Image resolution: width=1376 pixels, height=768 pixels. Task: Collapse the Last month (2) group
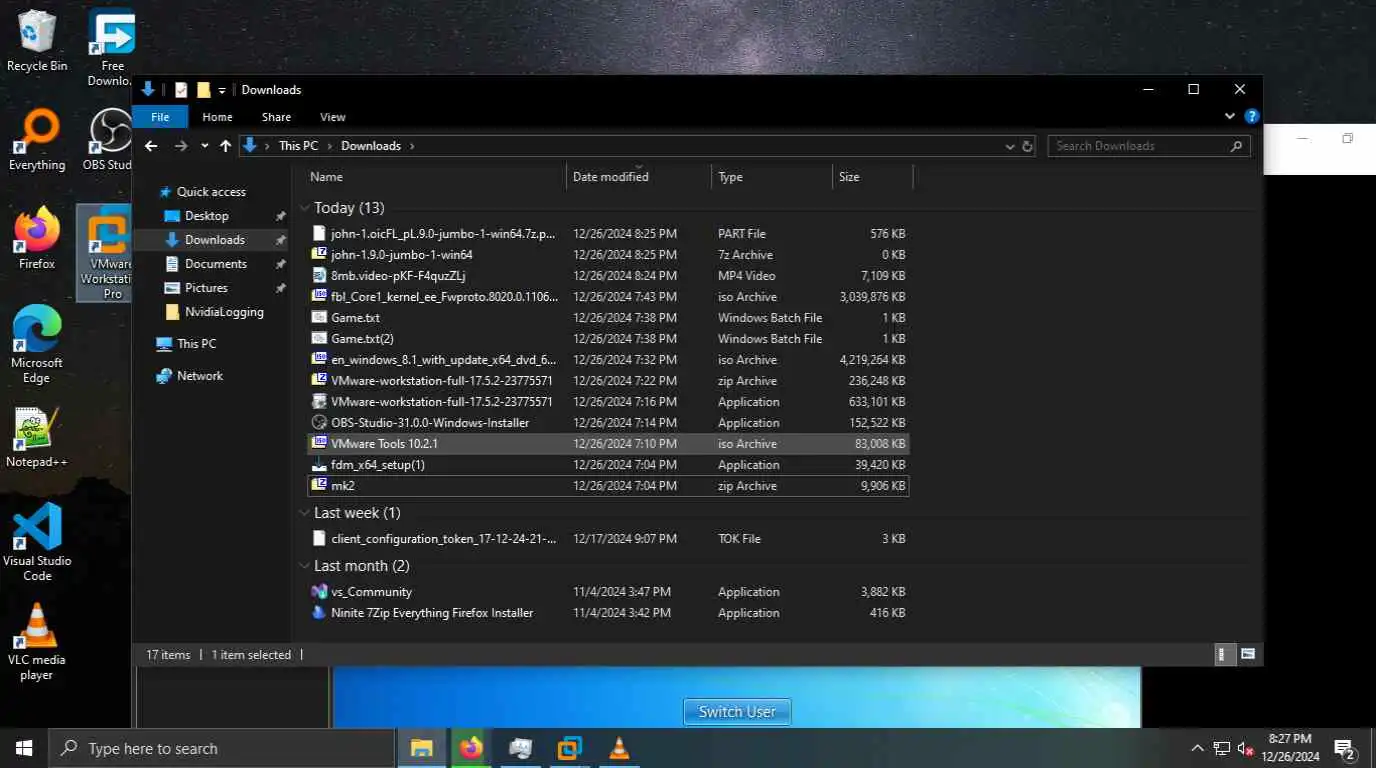click(x=305, y=566)
